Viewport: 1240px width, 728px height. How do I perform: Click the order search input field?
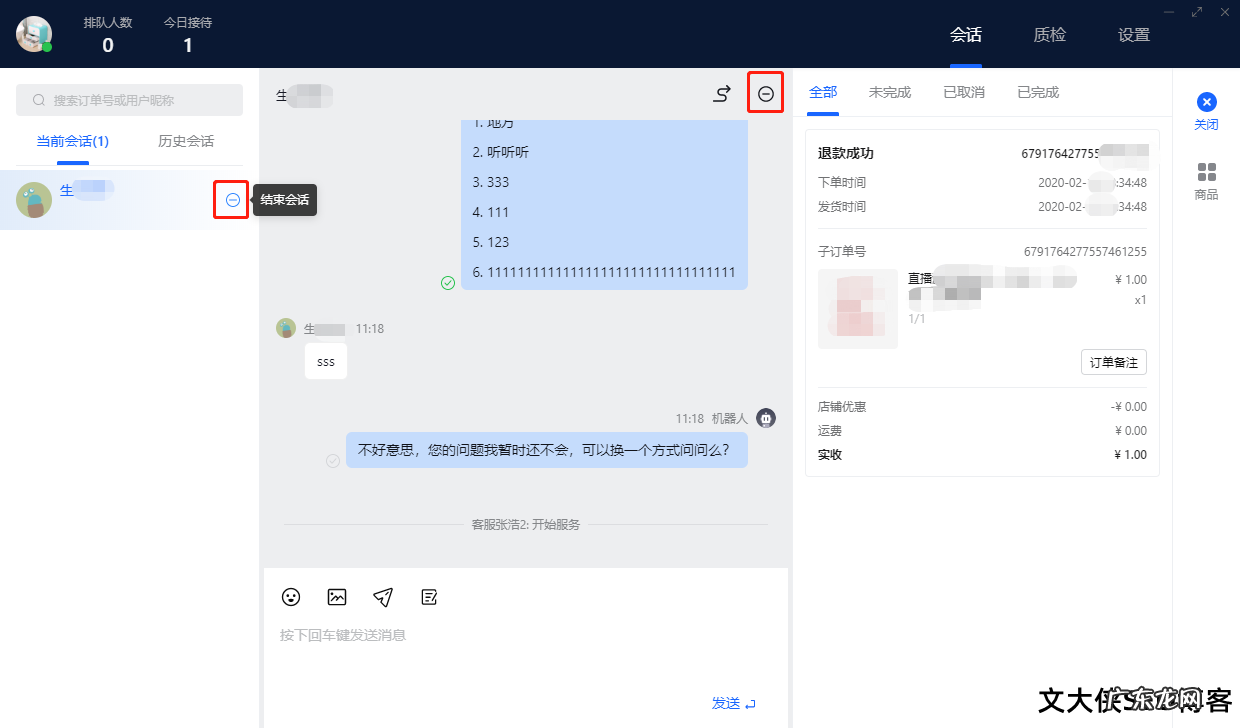pyautogui.click(x=129, y=100)
